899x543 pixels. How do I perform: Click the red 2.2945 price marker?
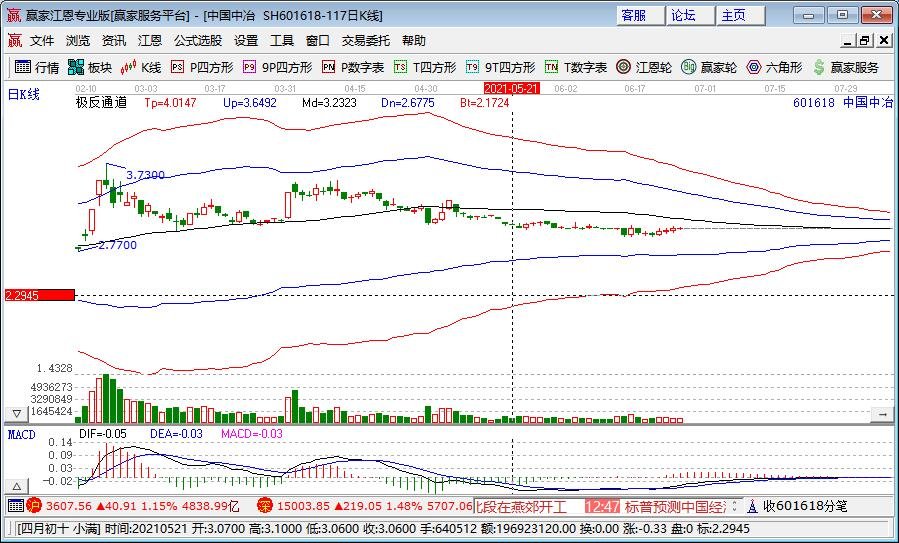(x=40, y=295)
